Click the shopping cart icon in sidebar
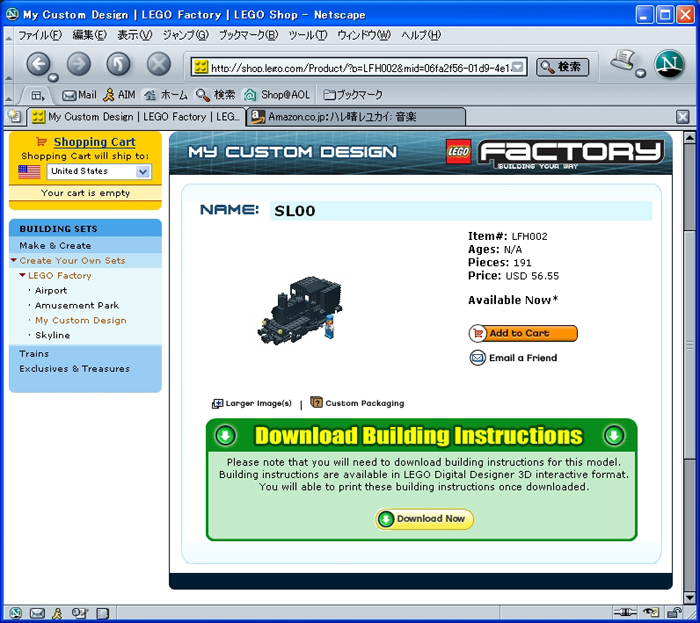Screen dimensions: 700x623 [x=42, y=142]
